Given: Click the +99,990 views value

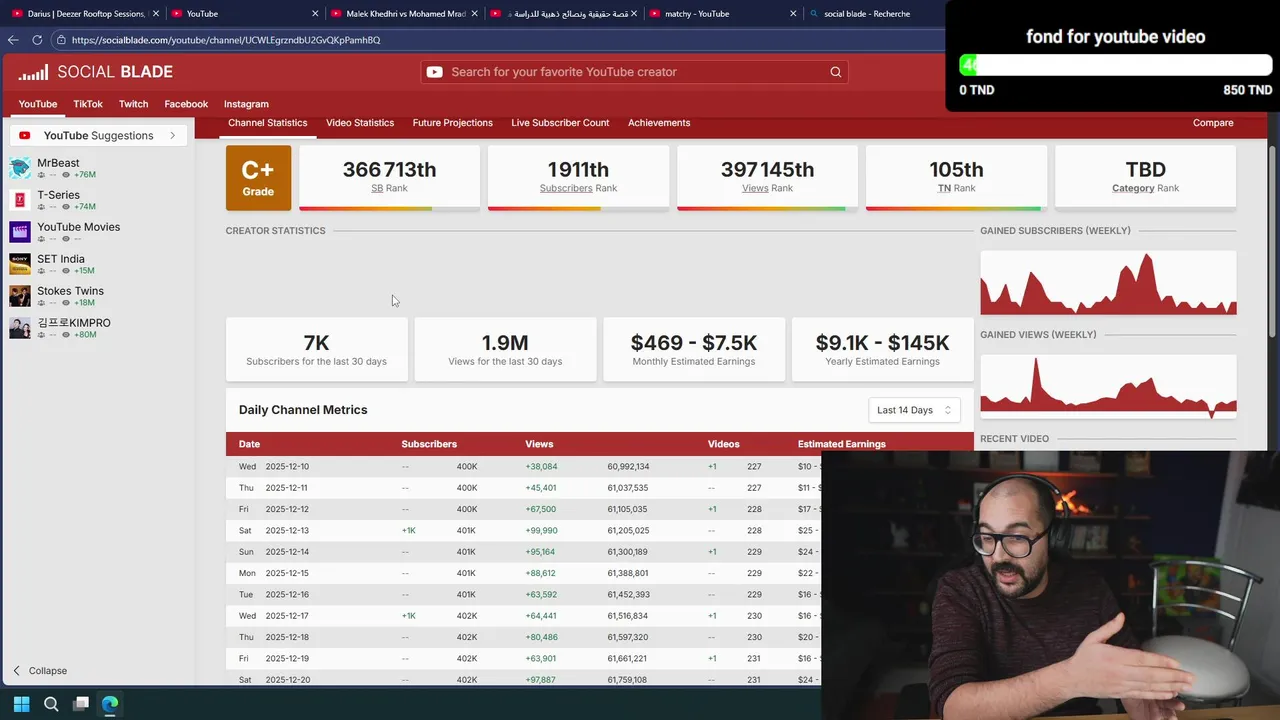Looking at the screenshot, I should point(541,531).
